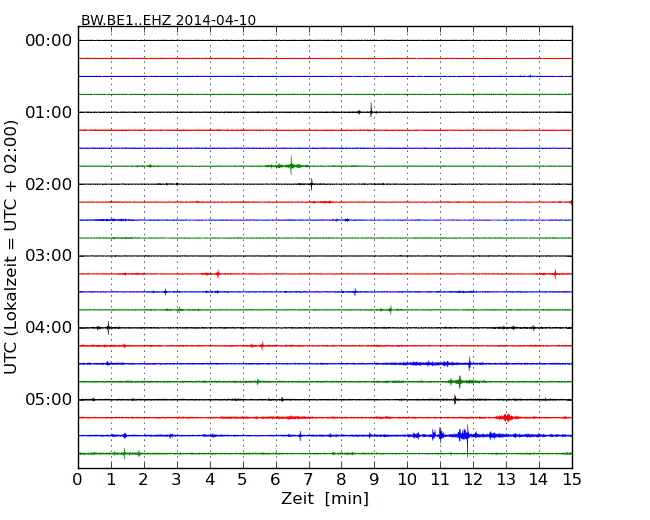Click the green burst above the 02:00 trace
The height and width of the screenshot is (520, 650).
(x=291, y=166)
